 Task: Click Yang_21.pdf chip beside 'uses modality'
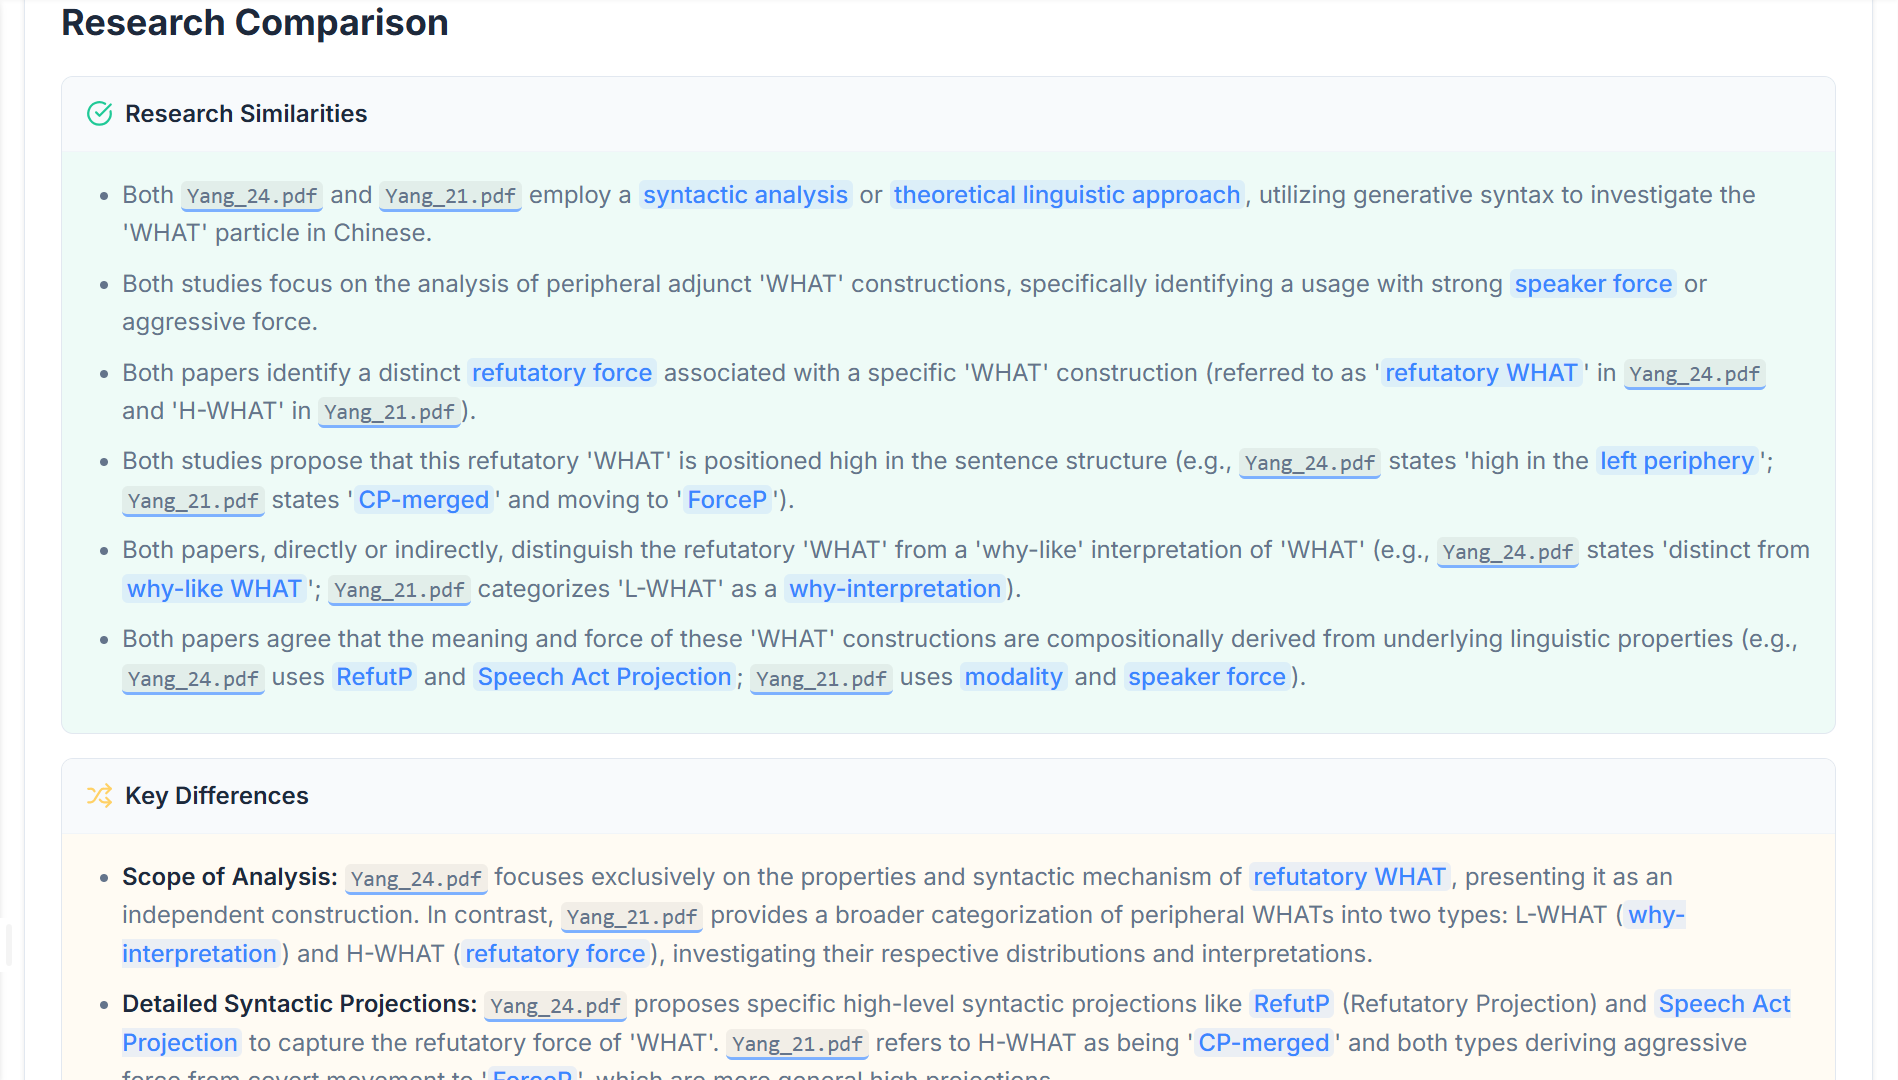click(821, 679)
